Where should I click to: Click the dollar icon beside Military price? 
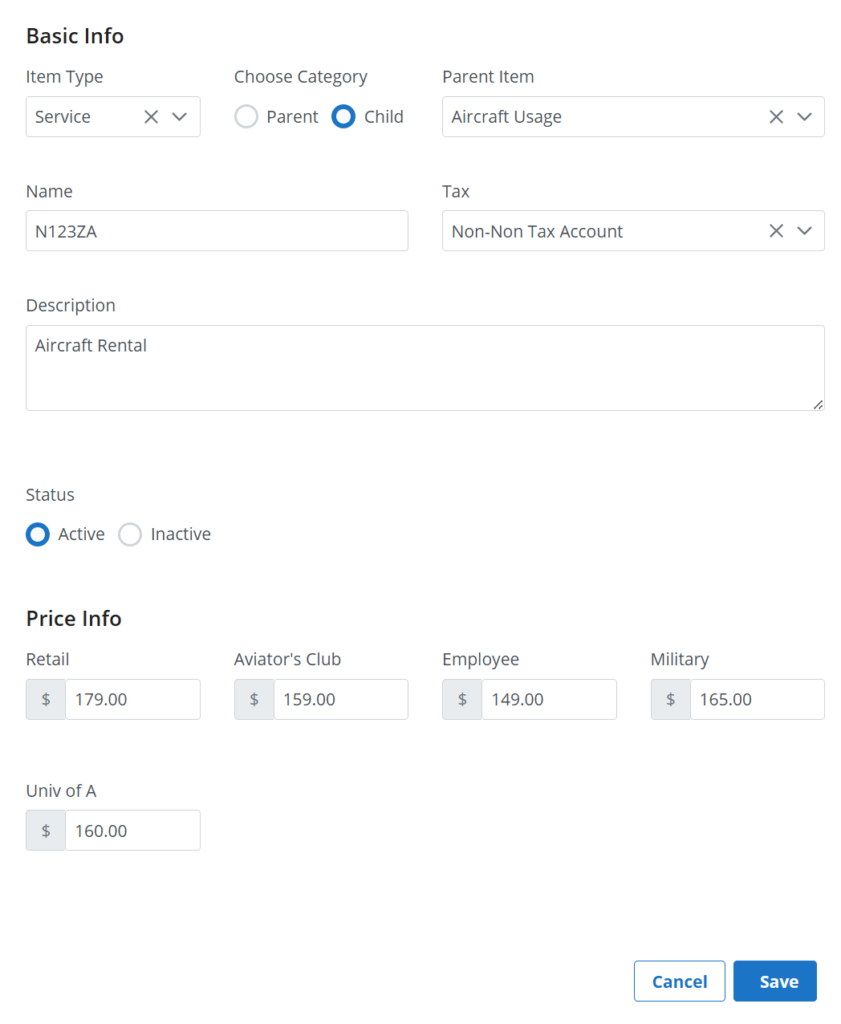[x=671, y=699]
